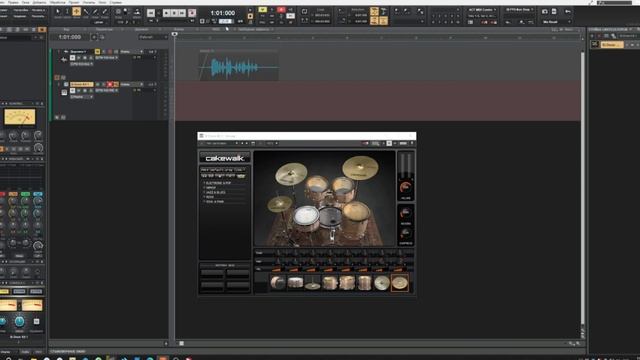Open drum track edit filter dropdown
This screenshot has width=640, height=360.
pos(131,84)
